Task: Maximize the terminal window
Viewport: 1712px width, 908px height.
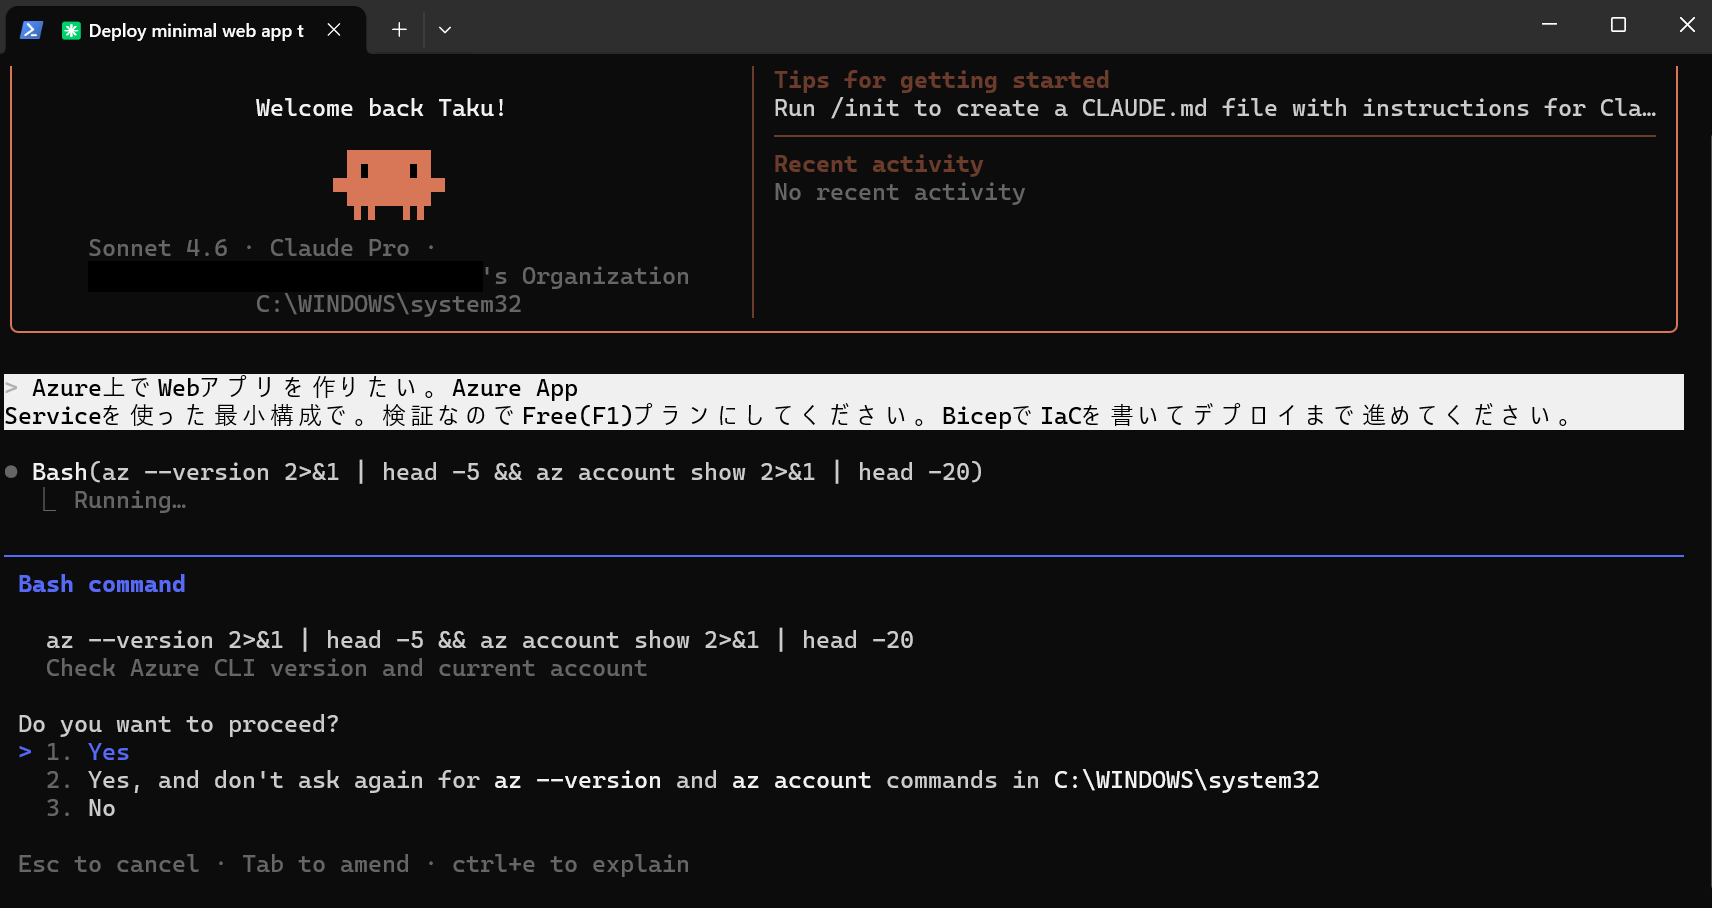Action: [x=1618, y=25]
